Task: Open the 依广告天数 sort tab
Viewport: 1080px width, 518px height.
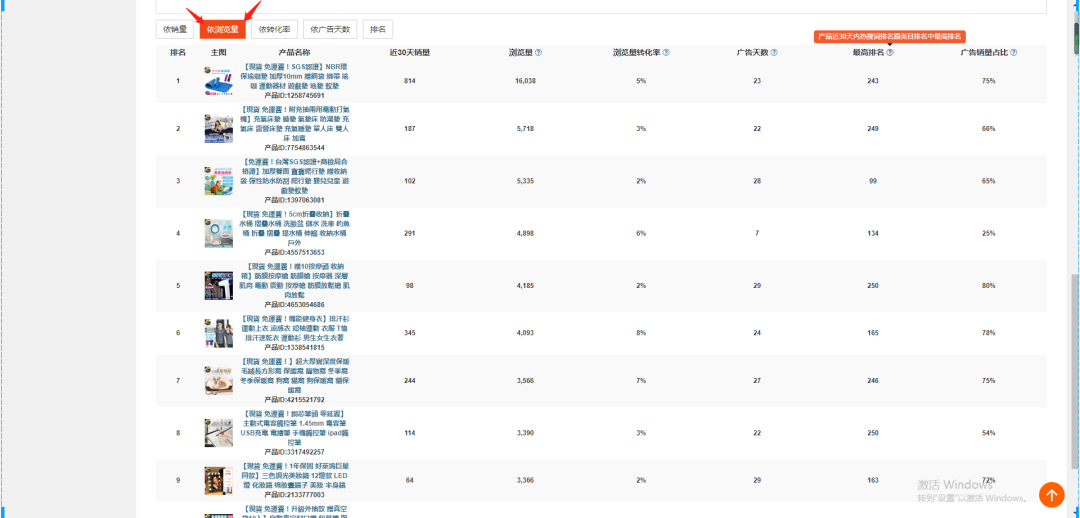Action: click(330, 29)
